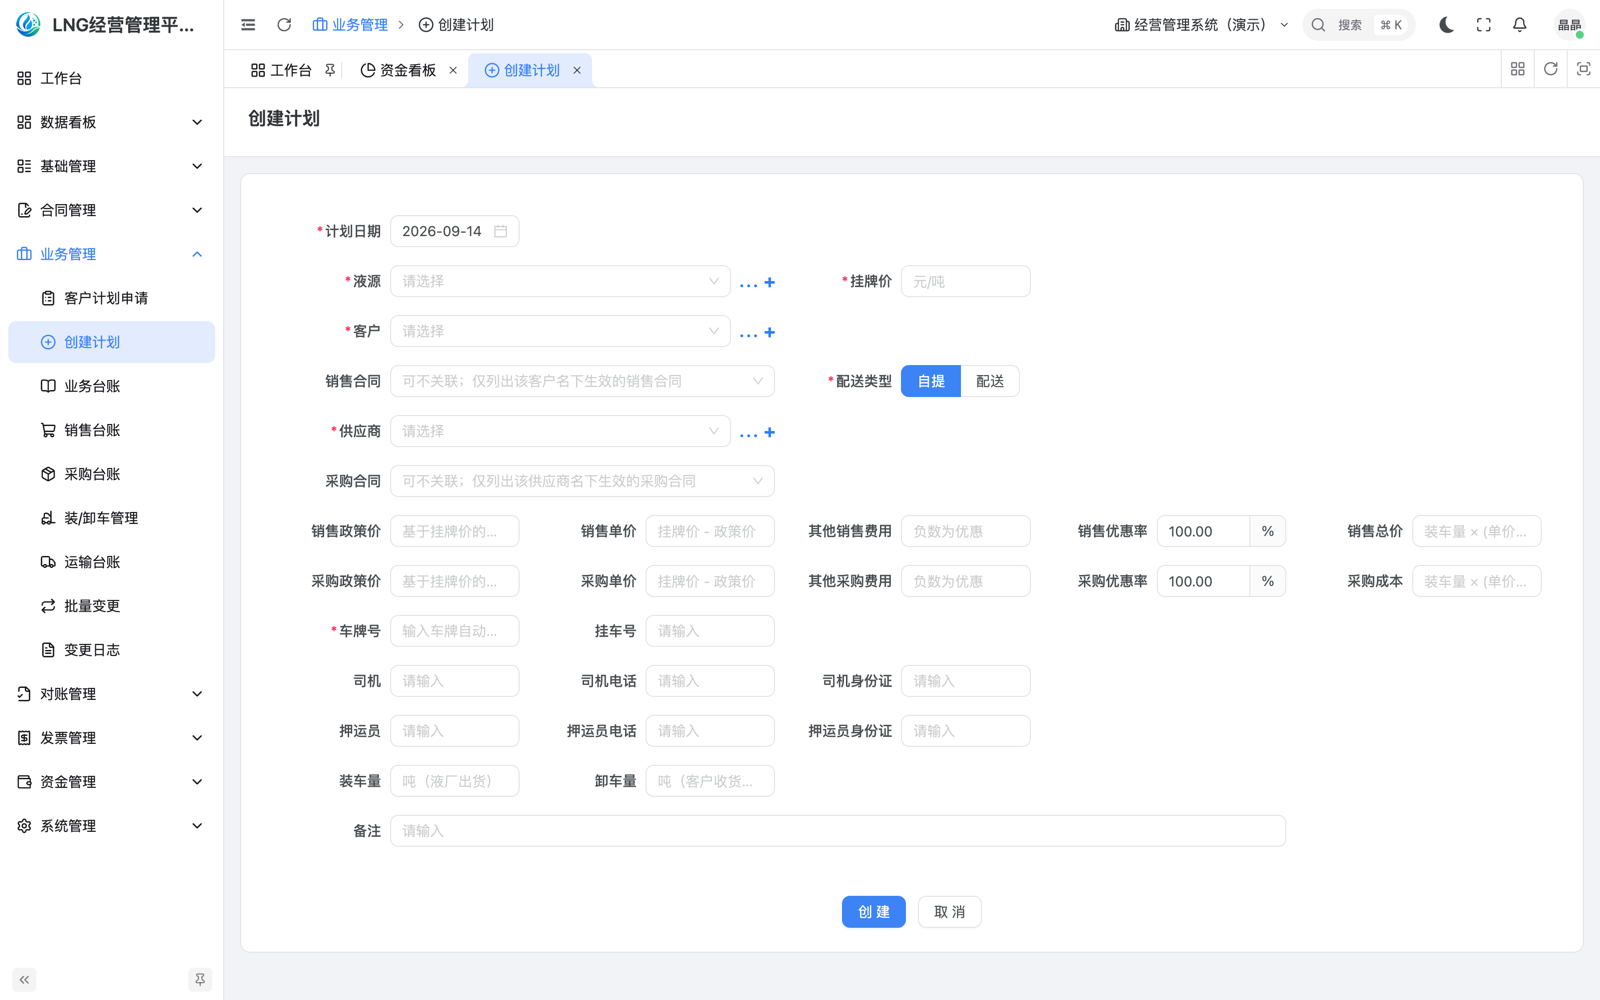Pin the 工作台 tab
The height and width of the screenshot is (1000, 1600).
[x=330, y=70]
